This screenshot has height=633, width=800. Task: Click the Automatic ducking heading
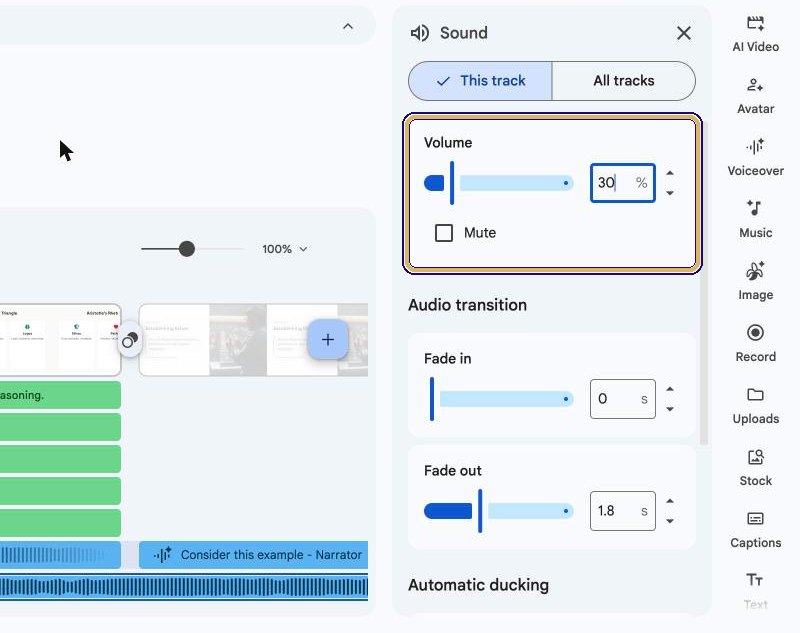point(479,585)
